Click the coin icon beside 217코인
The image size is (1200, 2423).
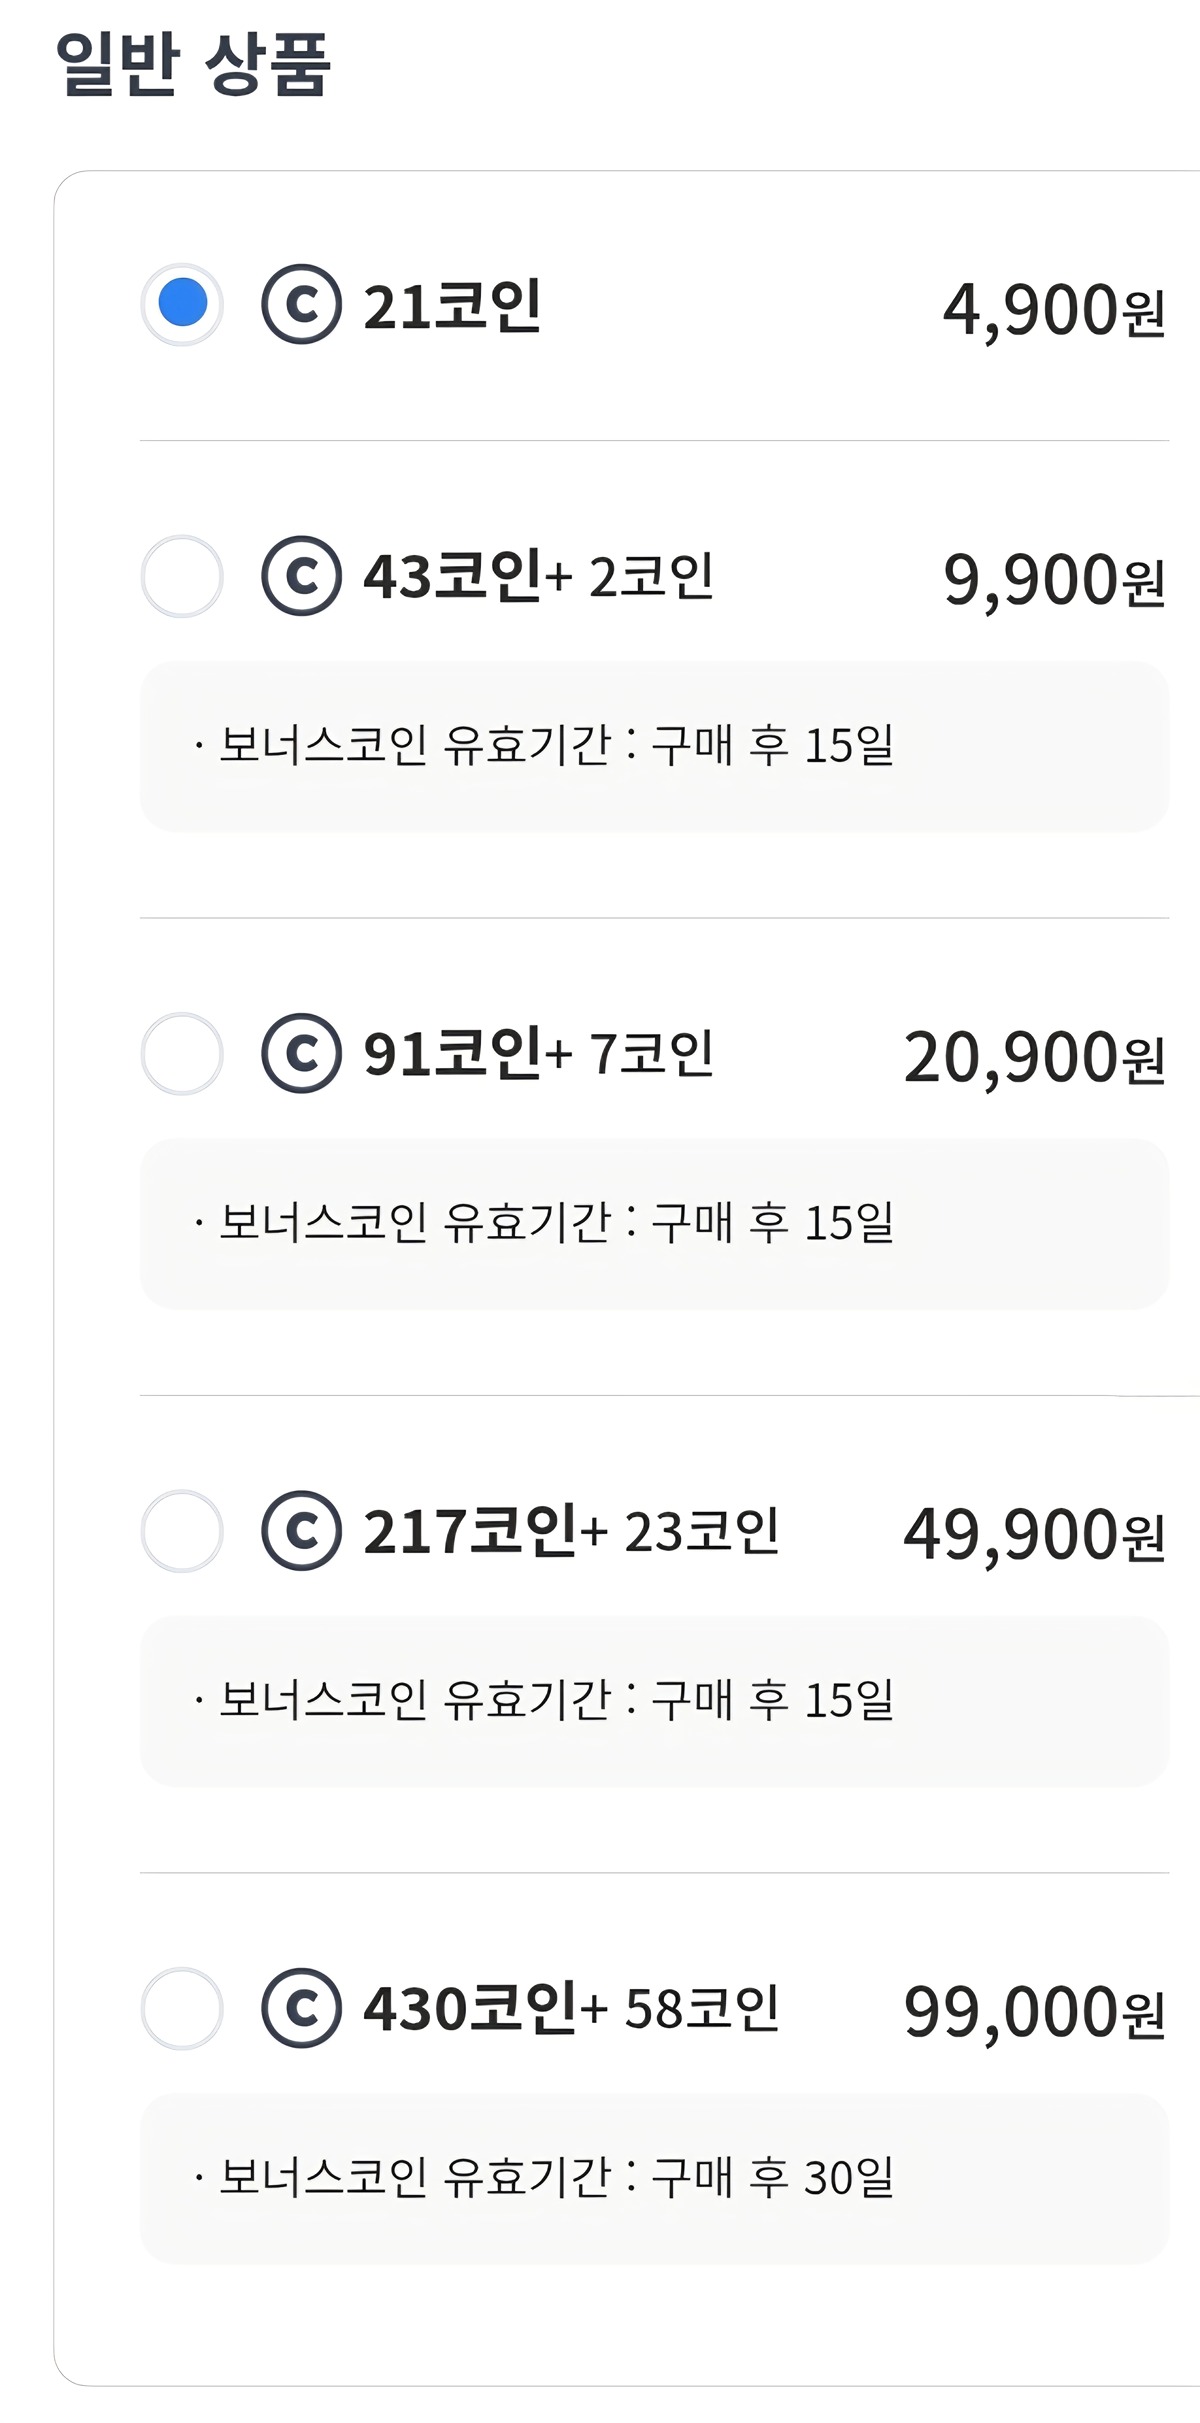[301, 1531]
